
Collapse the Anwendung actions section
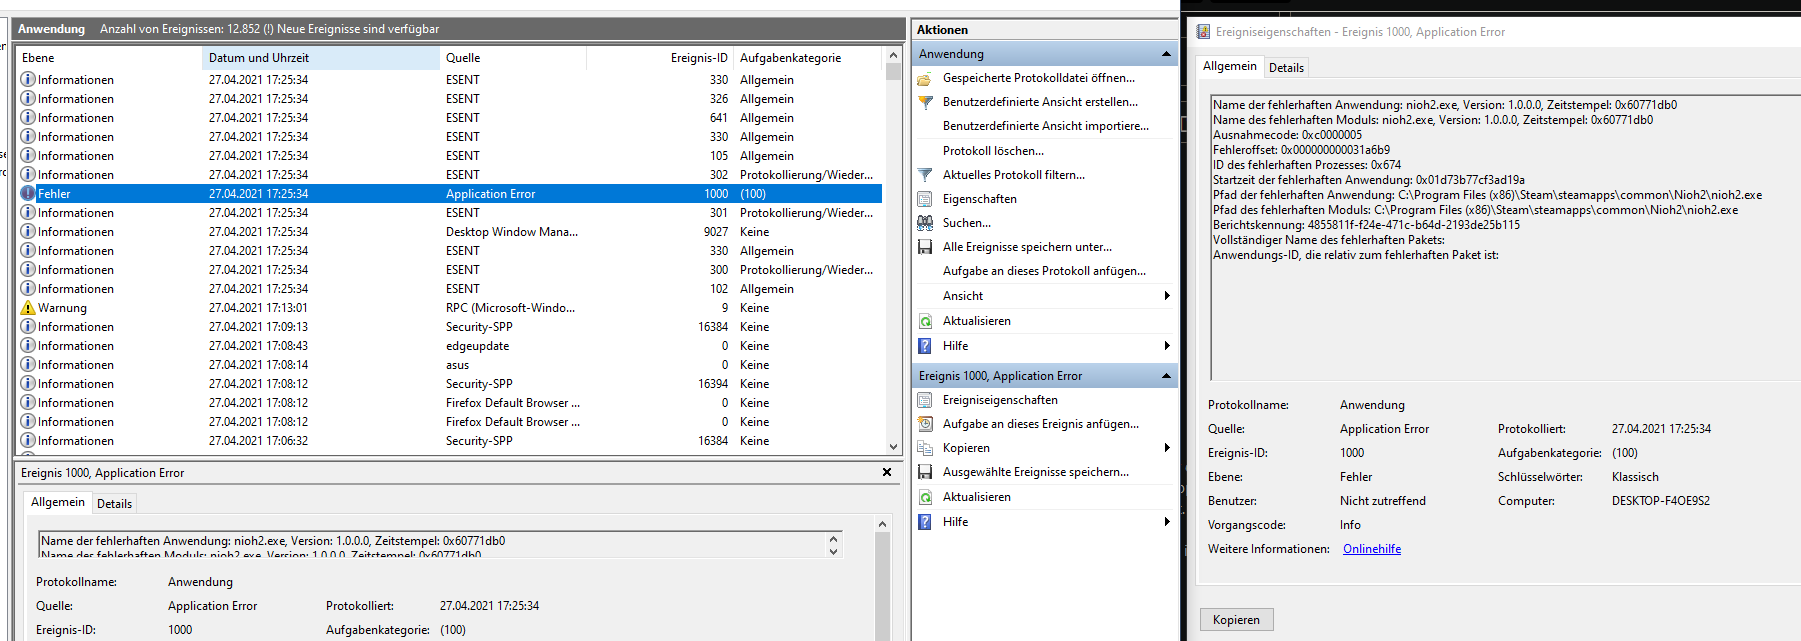[1166, 54]
